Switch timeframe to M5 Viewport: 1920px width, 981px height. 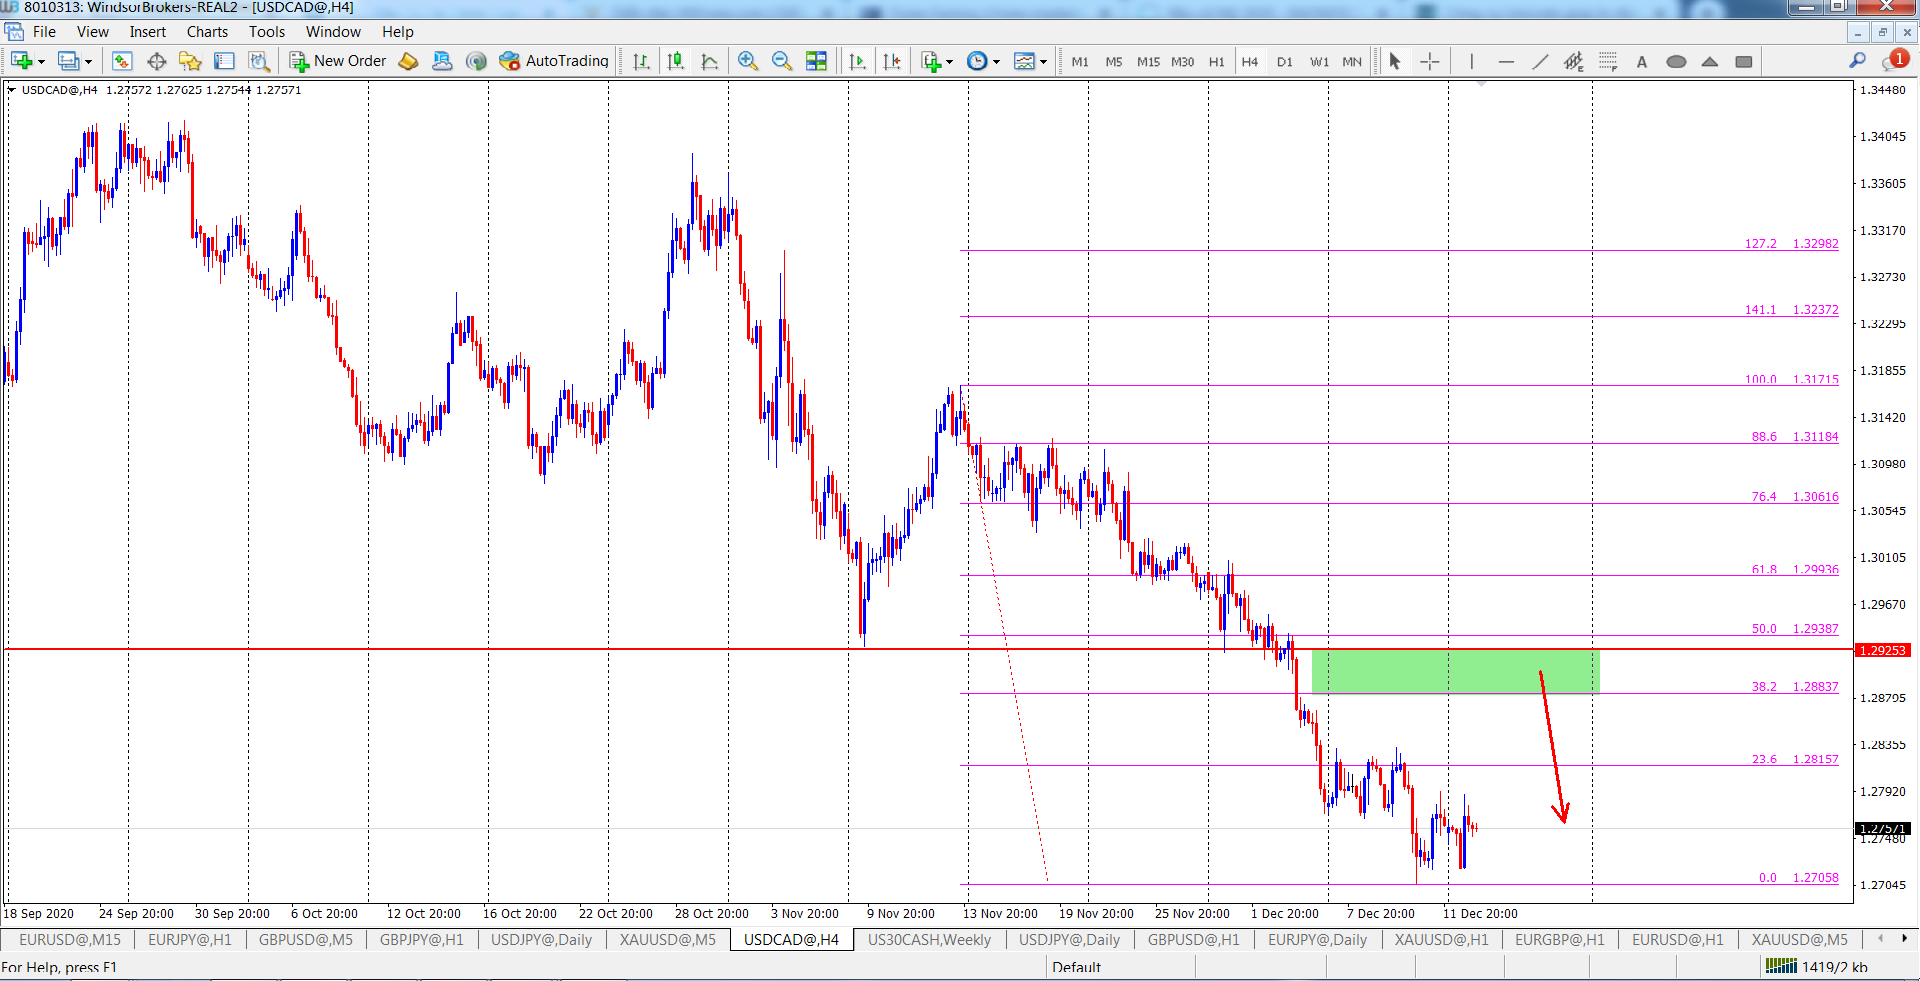pyautogui.click(x=1114, y=61)
